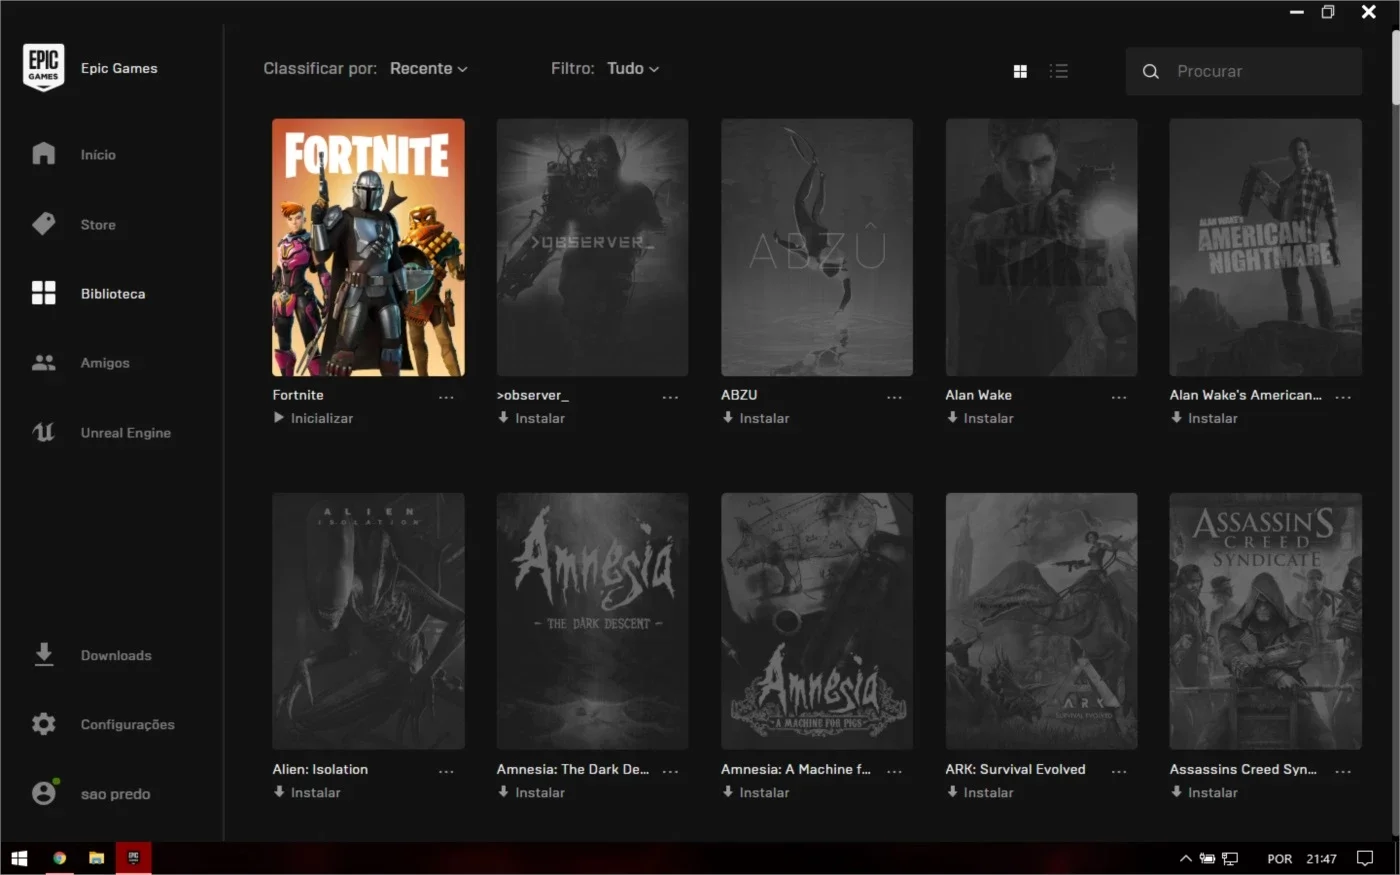Open Google Chrome from the taskbar

pos(60,858)
